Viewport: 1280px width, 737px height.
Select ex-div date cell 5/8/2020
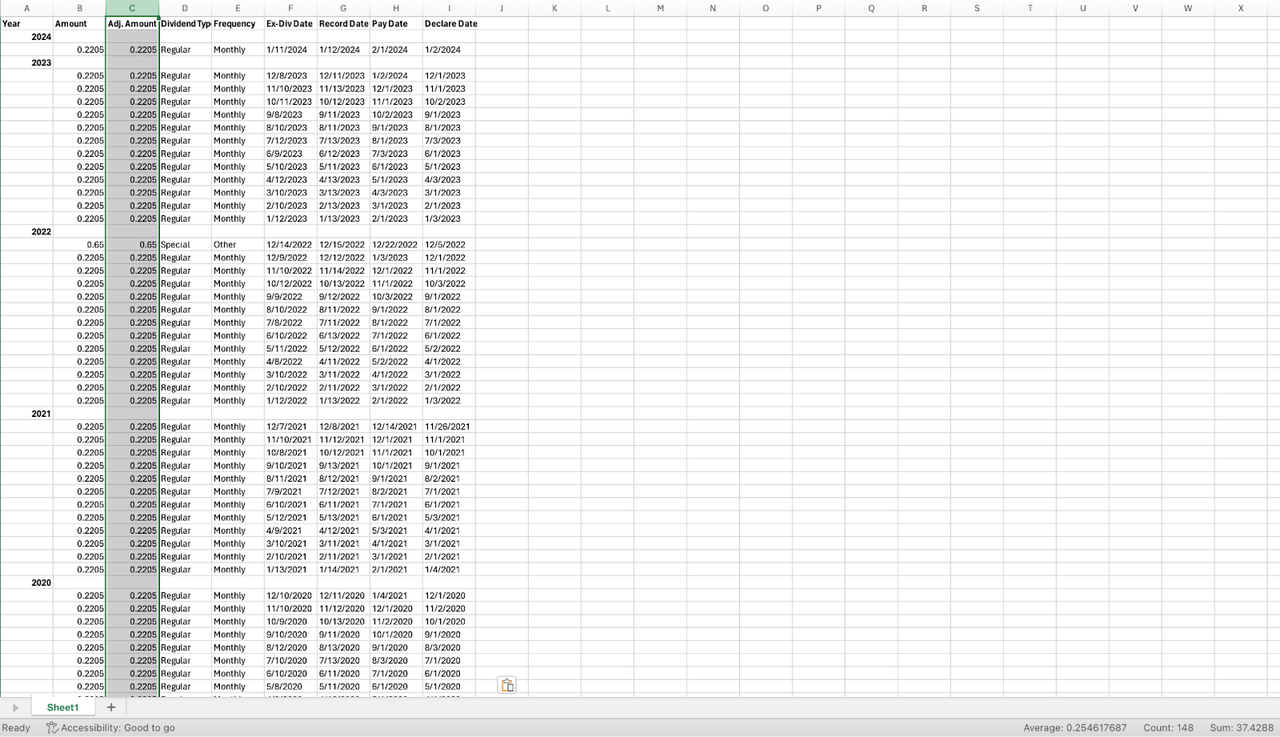tap(290, 687)
